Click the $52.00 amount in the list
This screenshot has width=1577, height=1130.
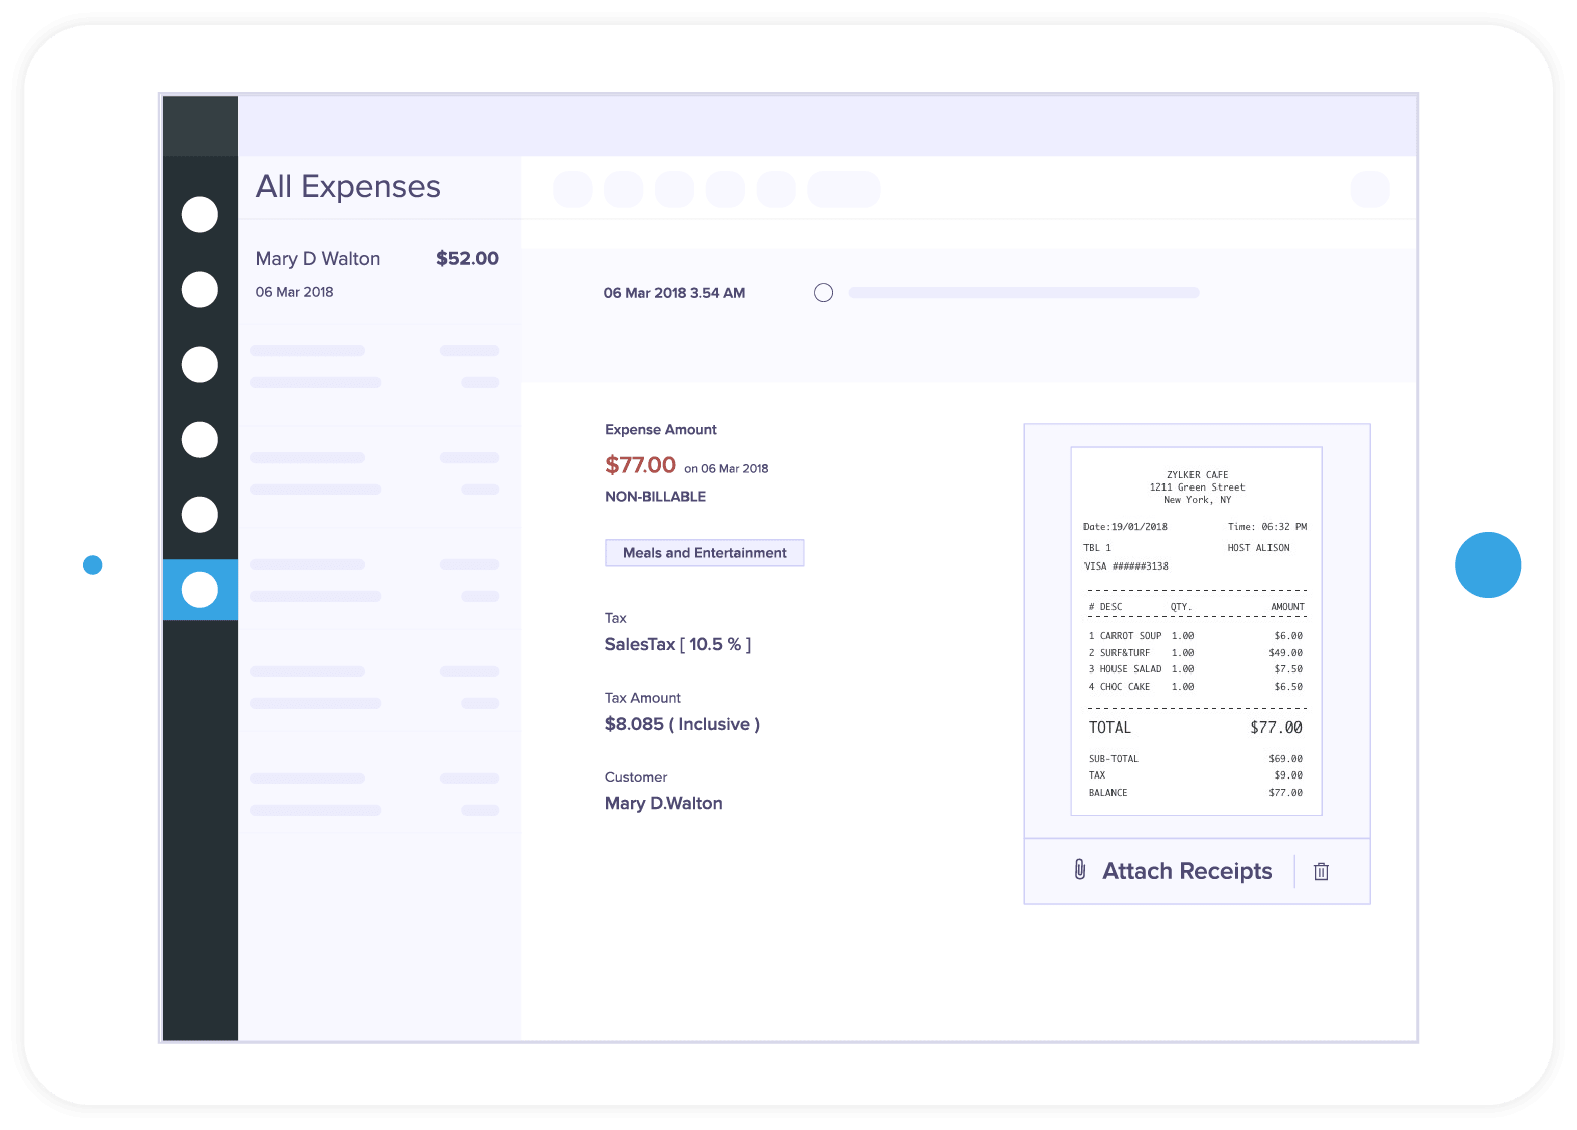click(x=467, y=258)
